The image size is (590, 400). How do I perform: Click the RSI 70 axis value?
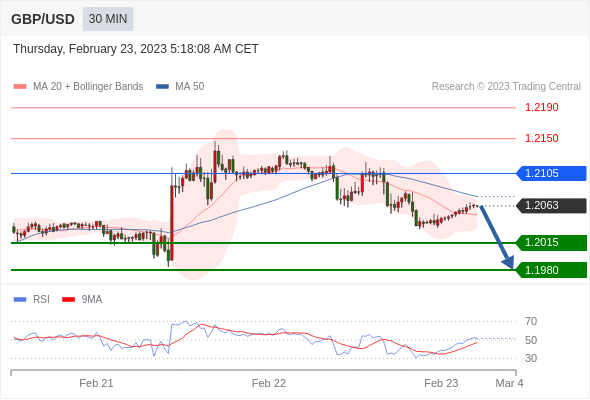coord(531,321)
